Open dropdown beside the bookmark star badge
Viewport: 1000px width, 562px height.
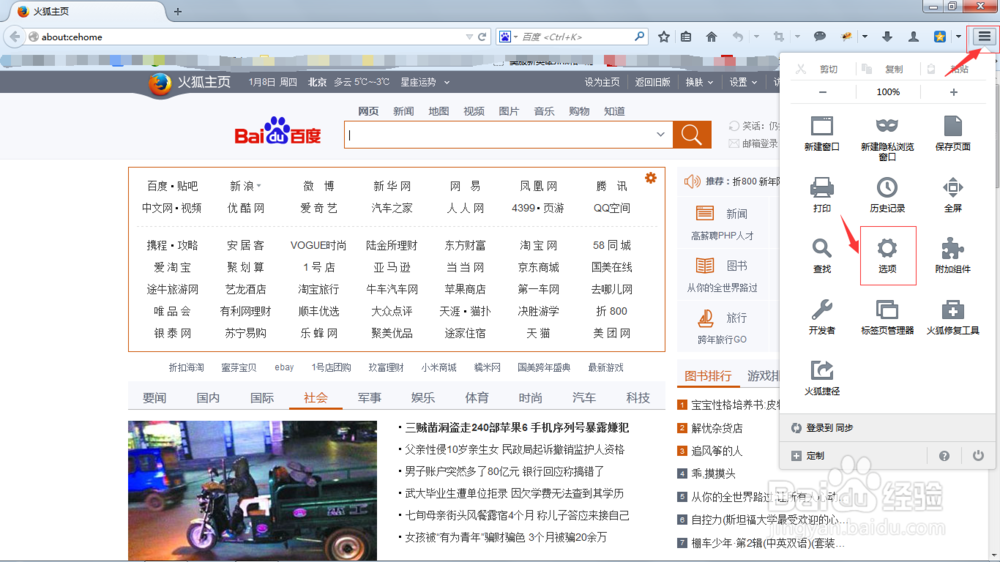[958, 37]
